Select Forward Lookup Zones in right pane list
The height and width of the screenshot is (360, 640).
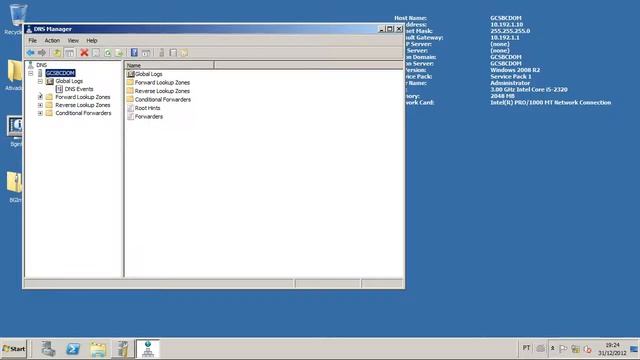point(162,82)
